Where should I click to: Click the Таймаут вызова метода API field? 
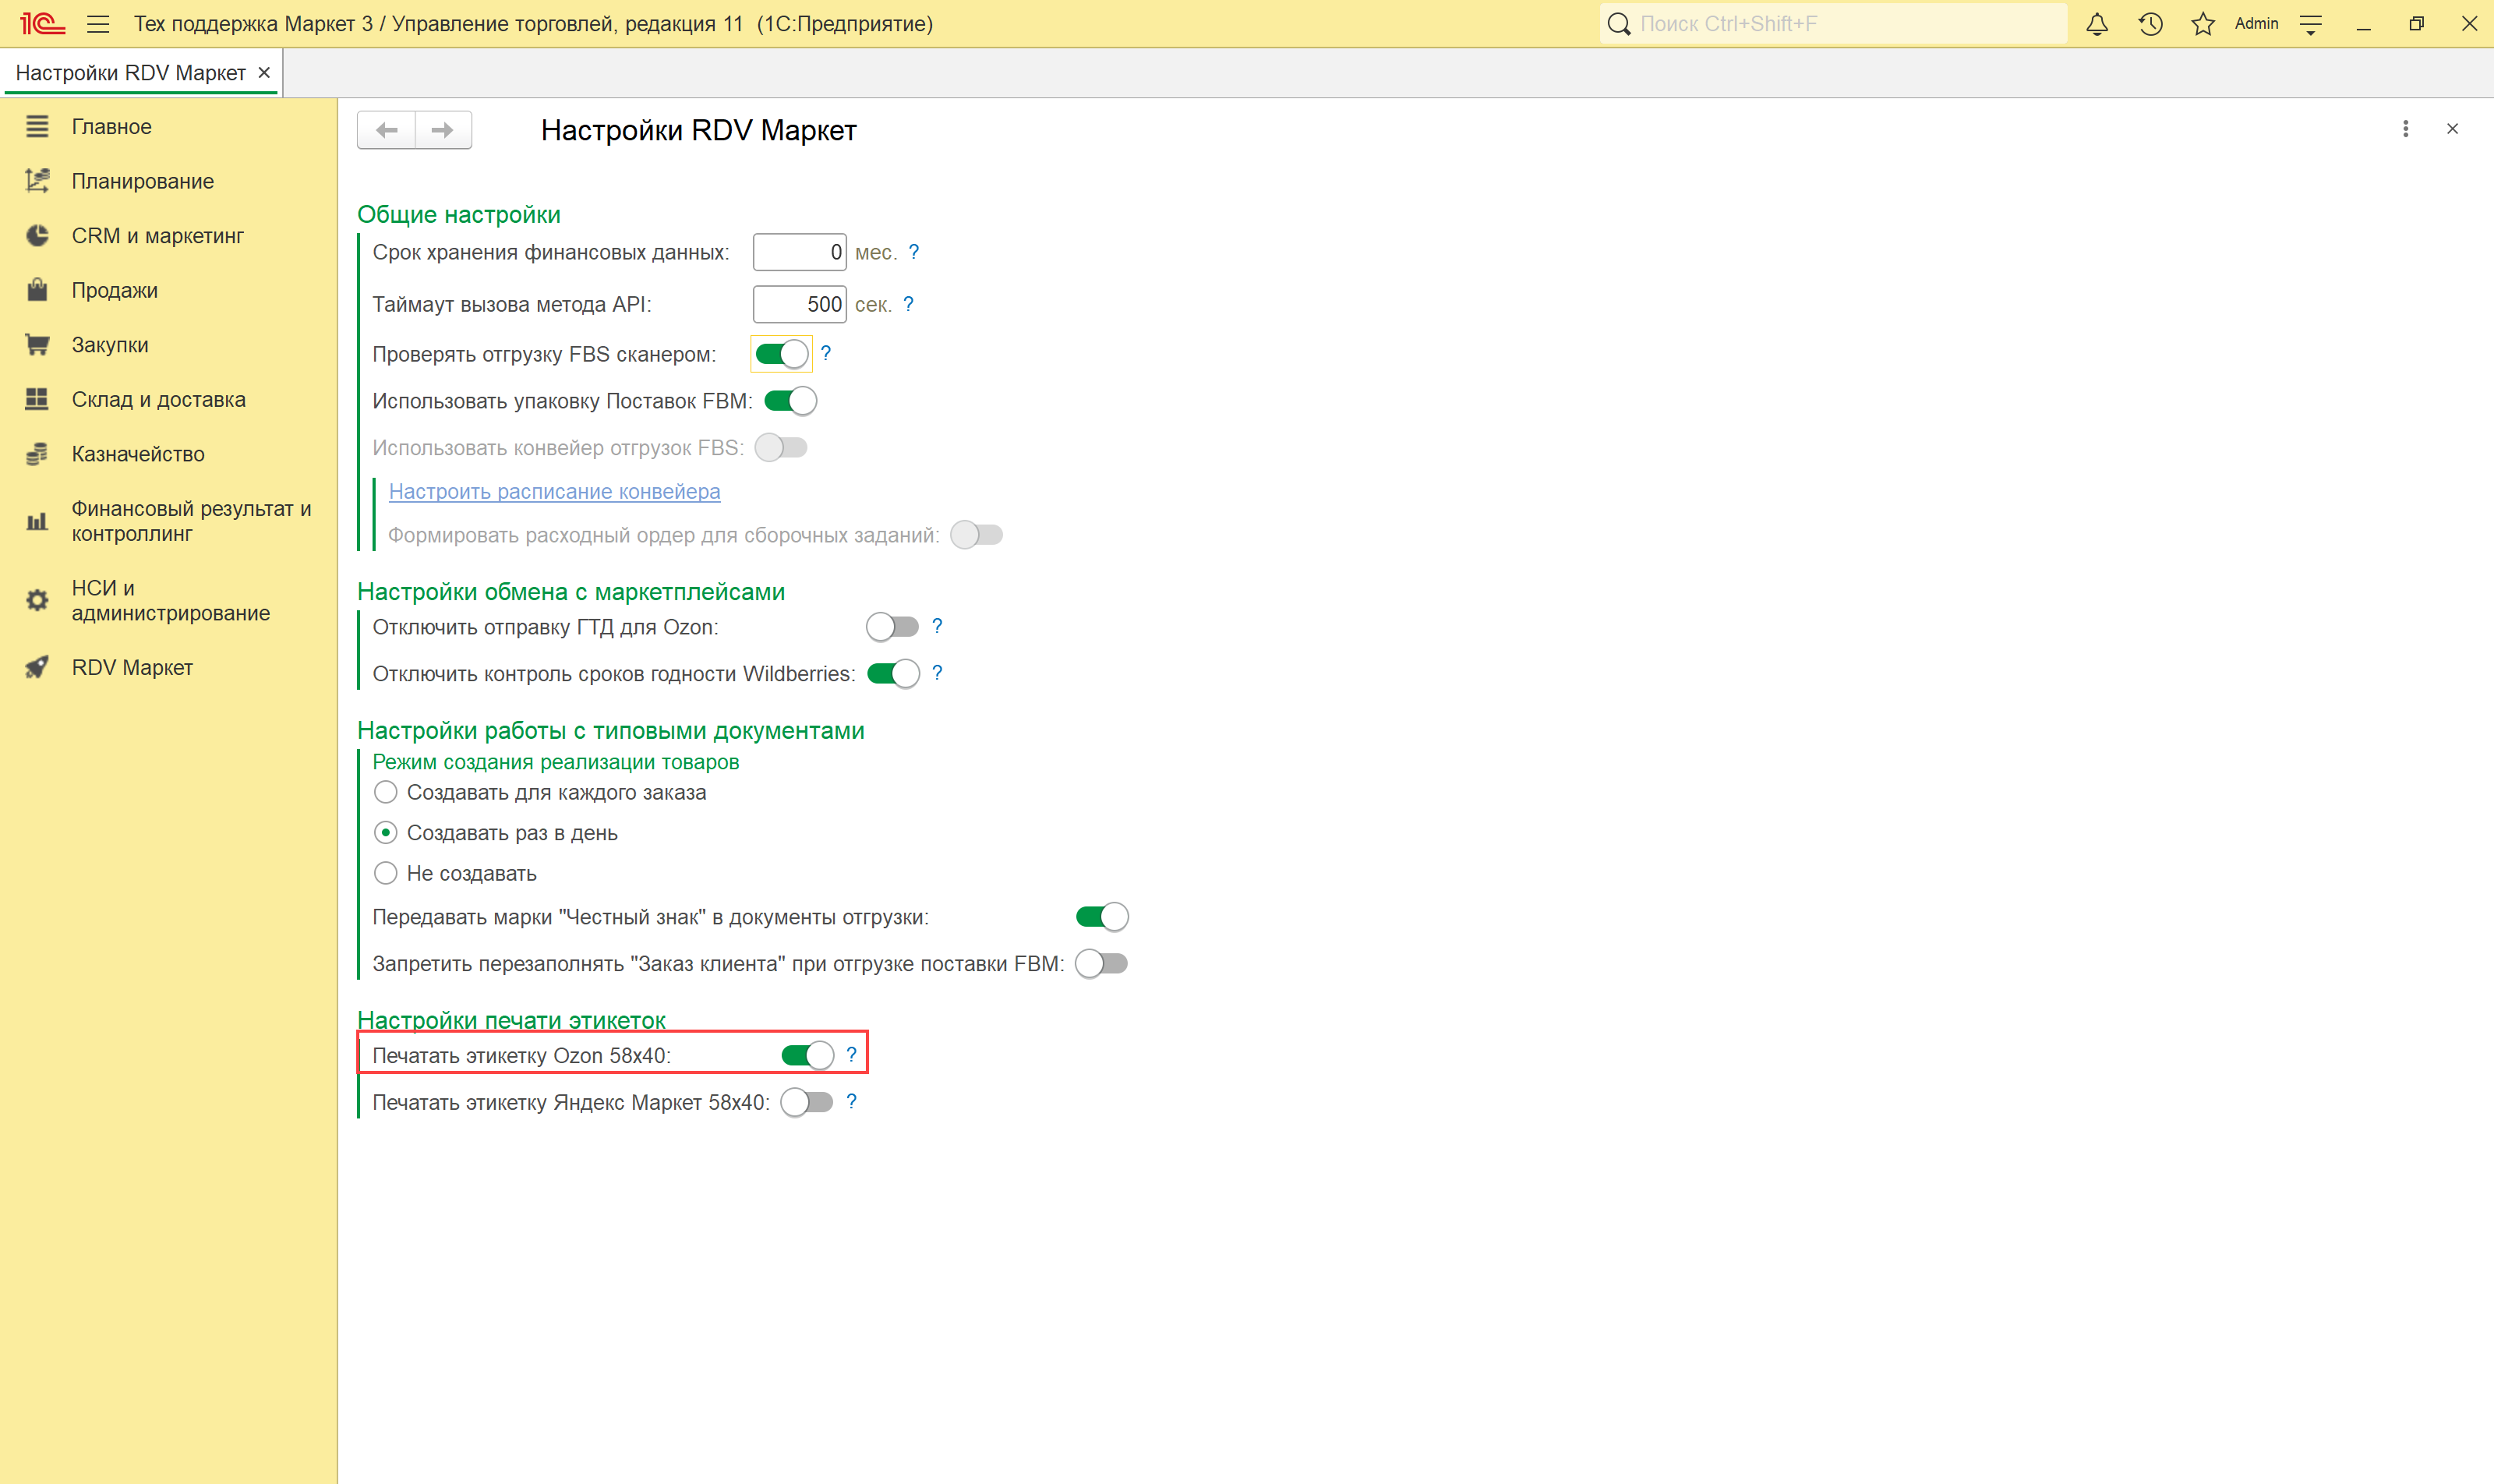pos(798,304)
